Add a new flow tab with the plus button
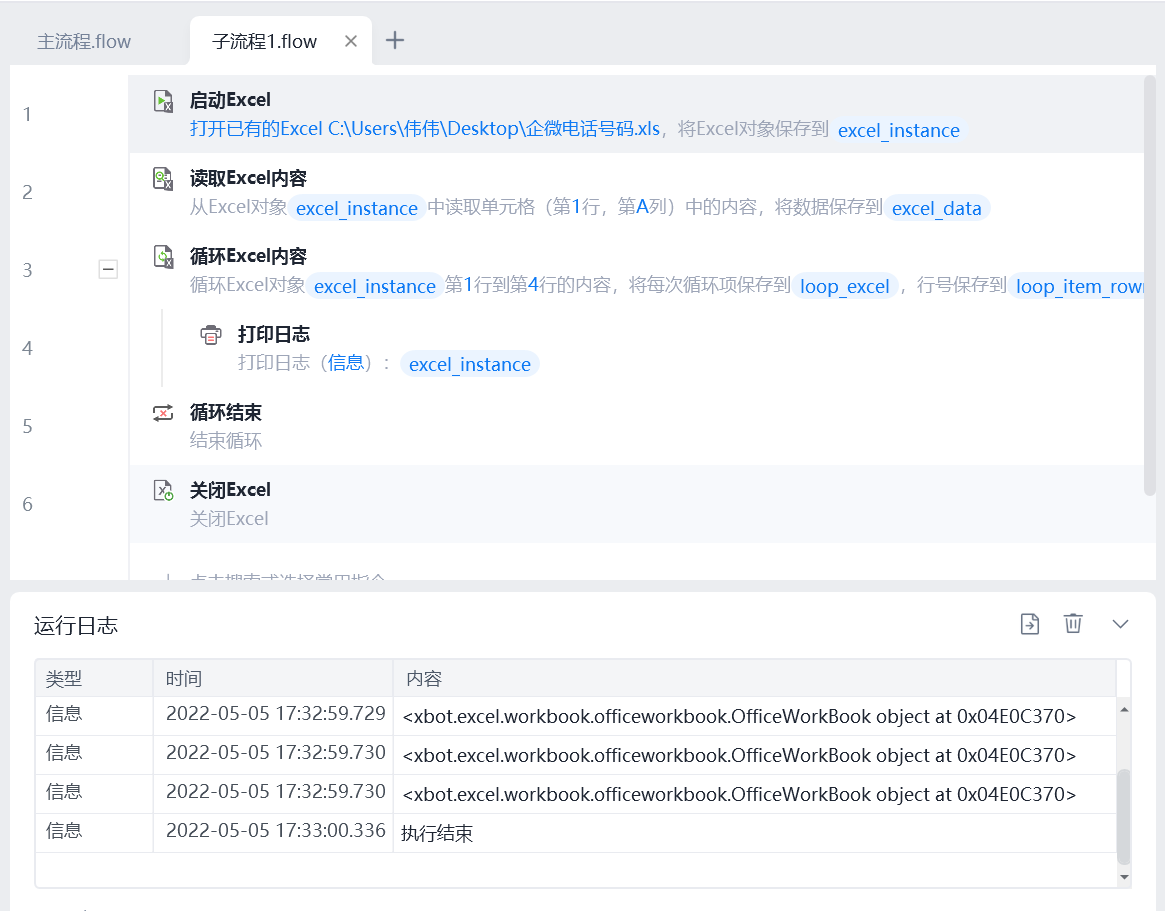 395,40
